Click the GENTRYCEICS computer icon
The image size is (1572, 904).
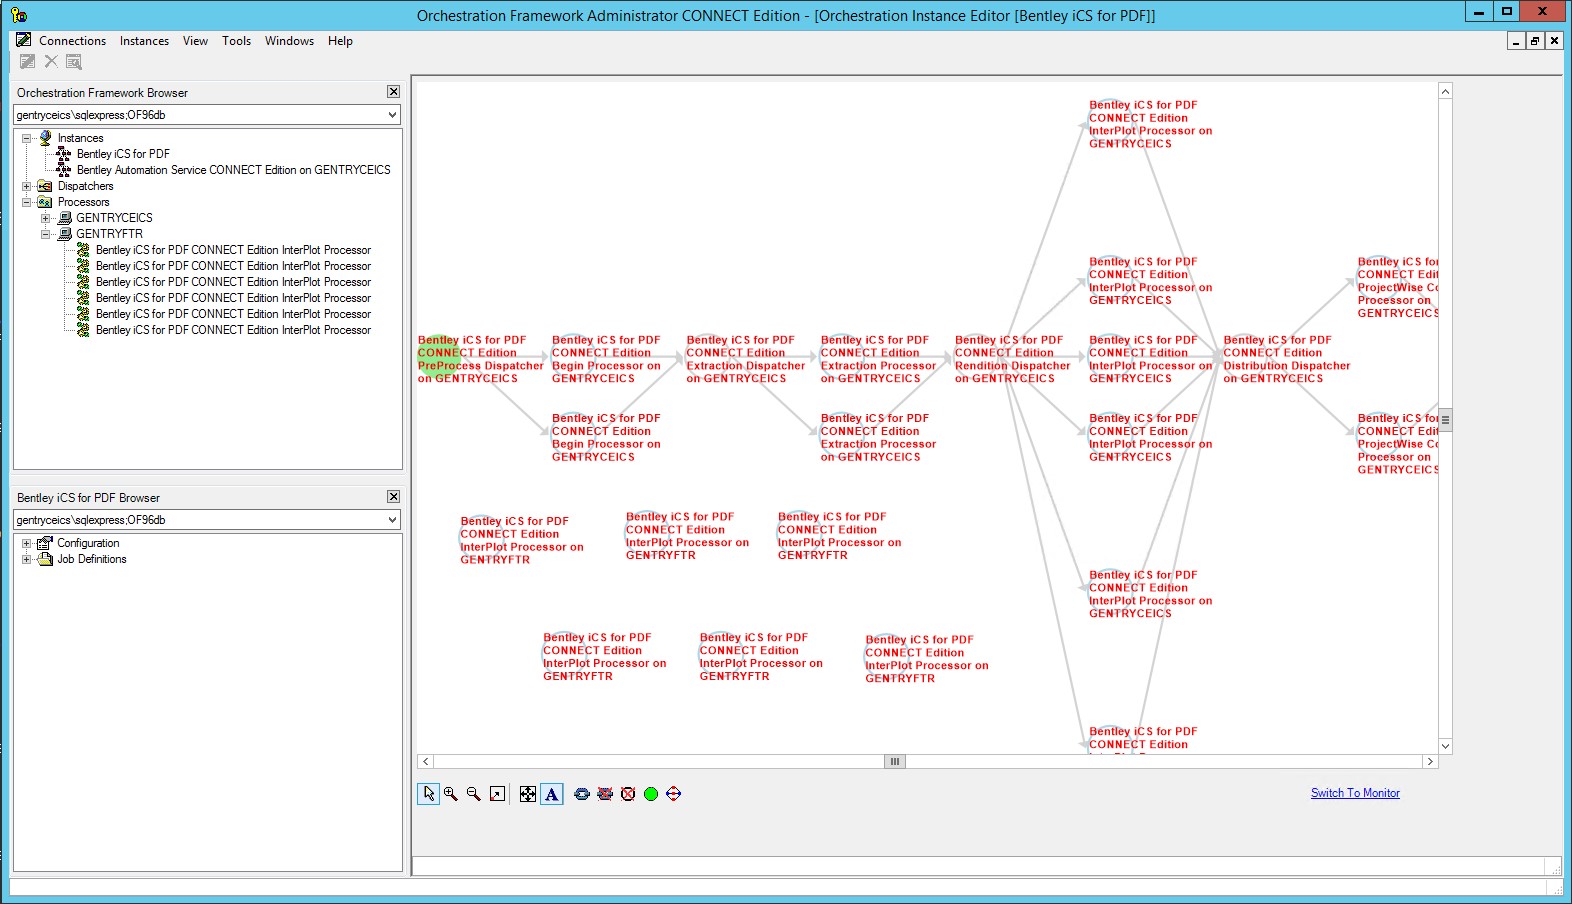pos(65,218)
